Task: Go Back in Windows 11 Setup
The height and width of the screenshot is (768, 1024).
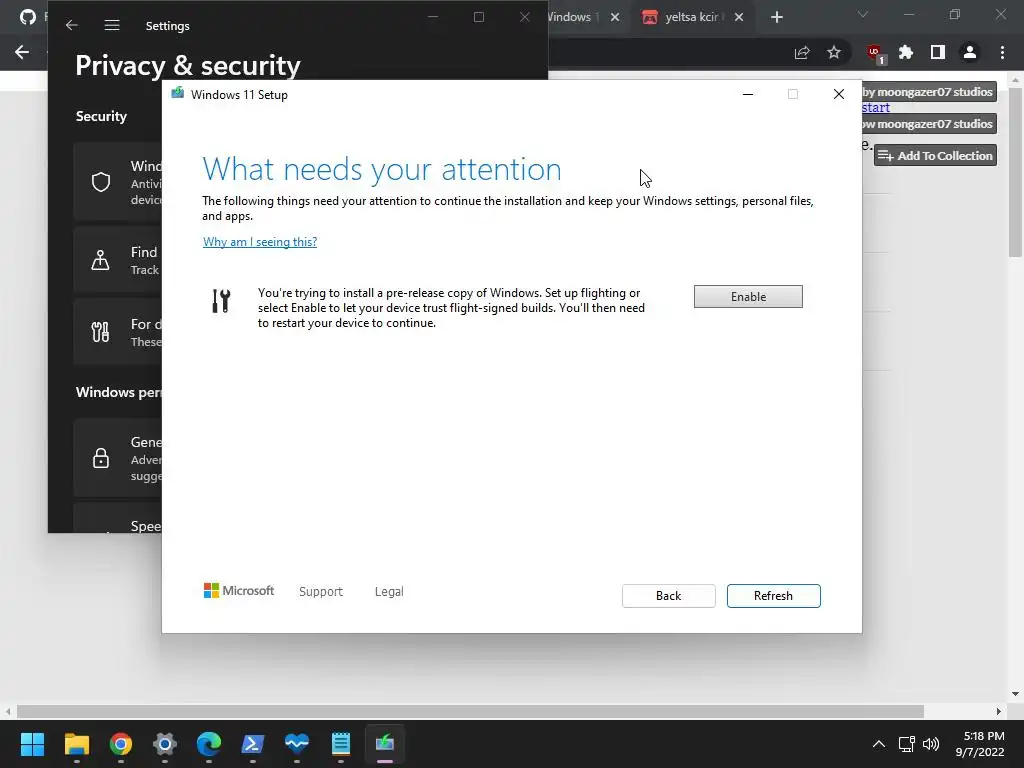Action: click(668, 596)
